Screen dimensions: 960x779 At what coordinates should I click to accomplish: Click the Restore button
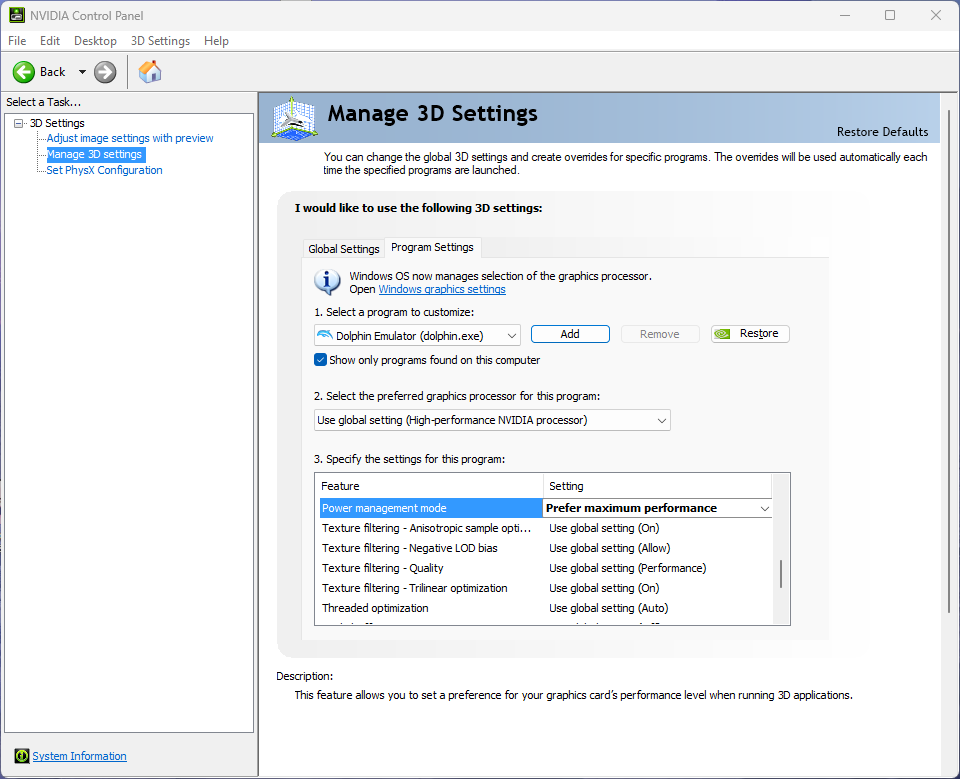(x=750, y=334)
